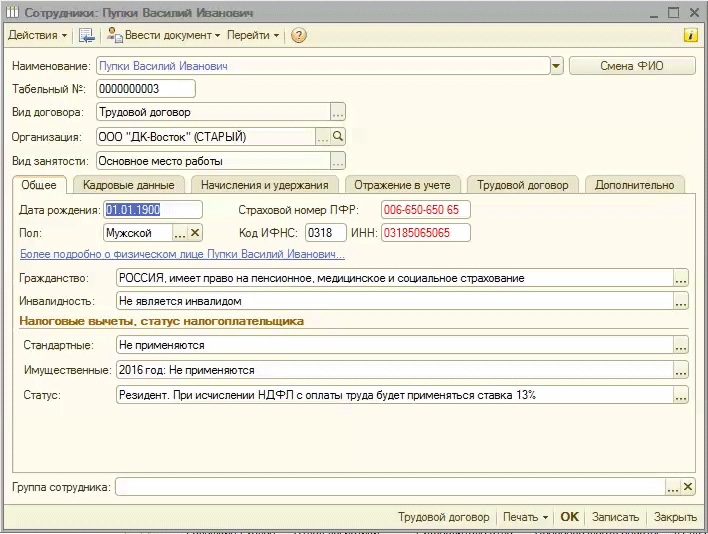This screenshot has width=708, height=534.
Task: Clear the Группа сотрудника field with X
Action: (x=687, y=487)
